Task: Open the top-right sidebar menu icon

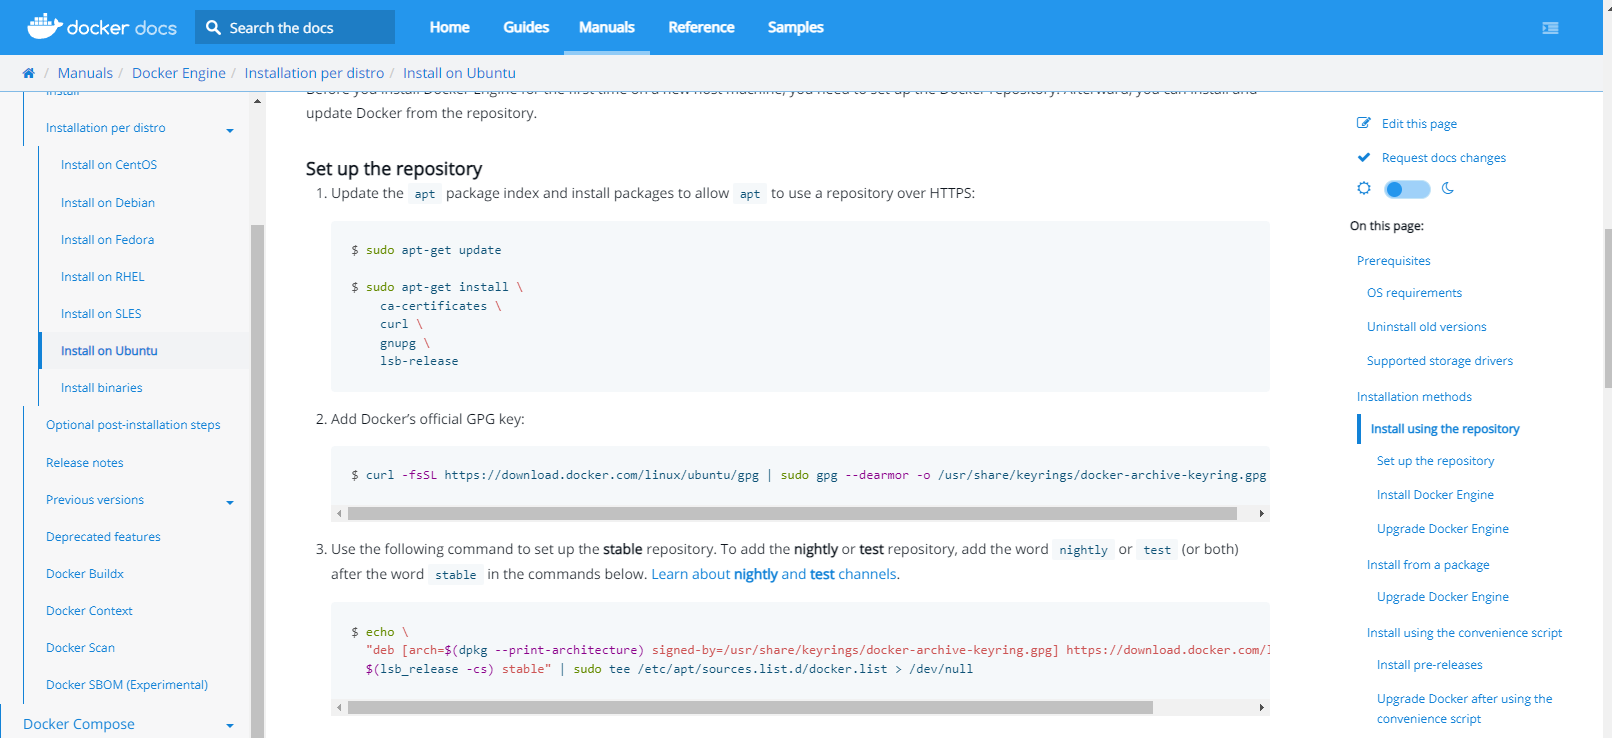Action: click(x=1550, y=28)
